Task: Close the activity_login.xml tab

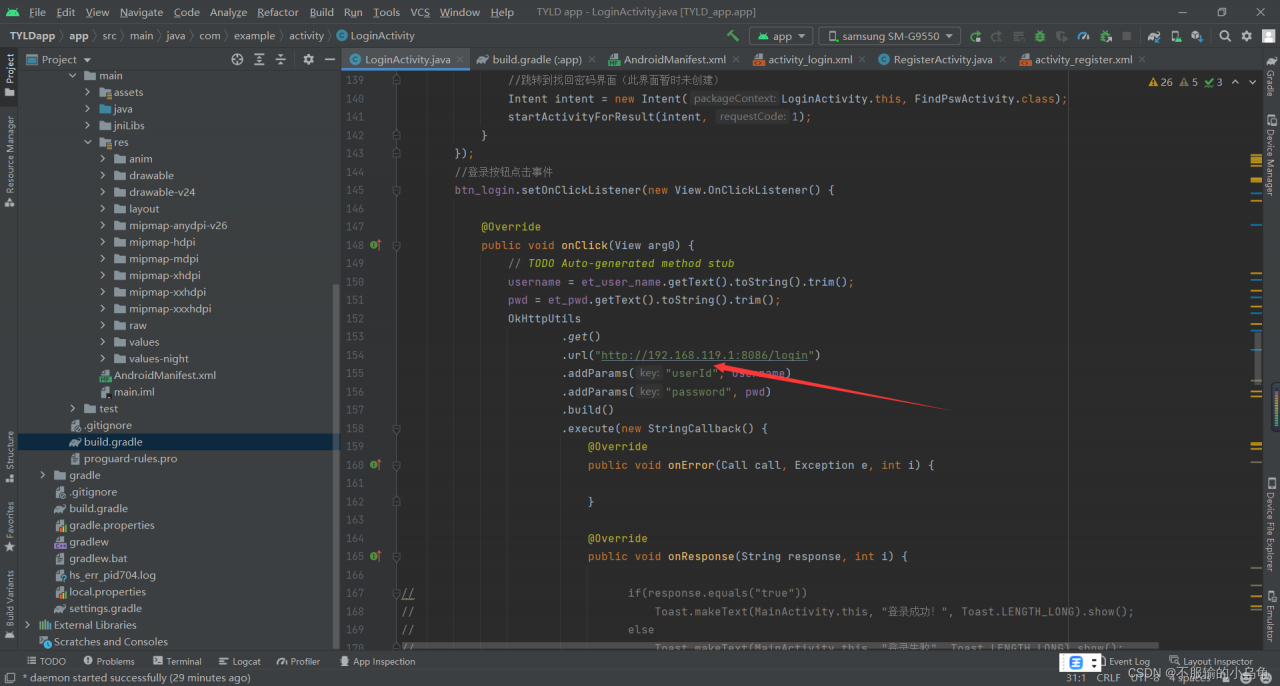Action: pos(863,59)
